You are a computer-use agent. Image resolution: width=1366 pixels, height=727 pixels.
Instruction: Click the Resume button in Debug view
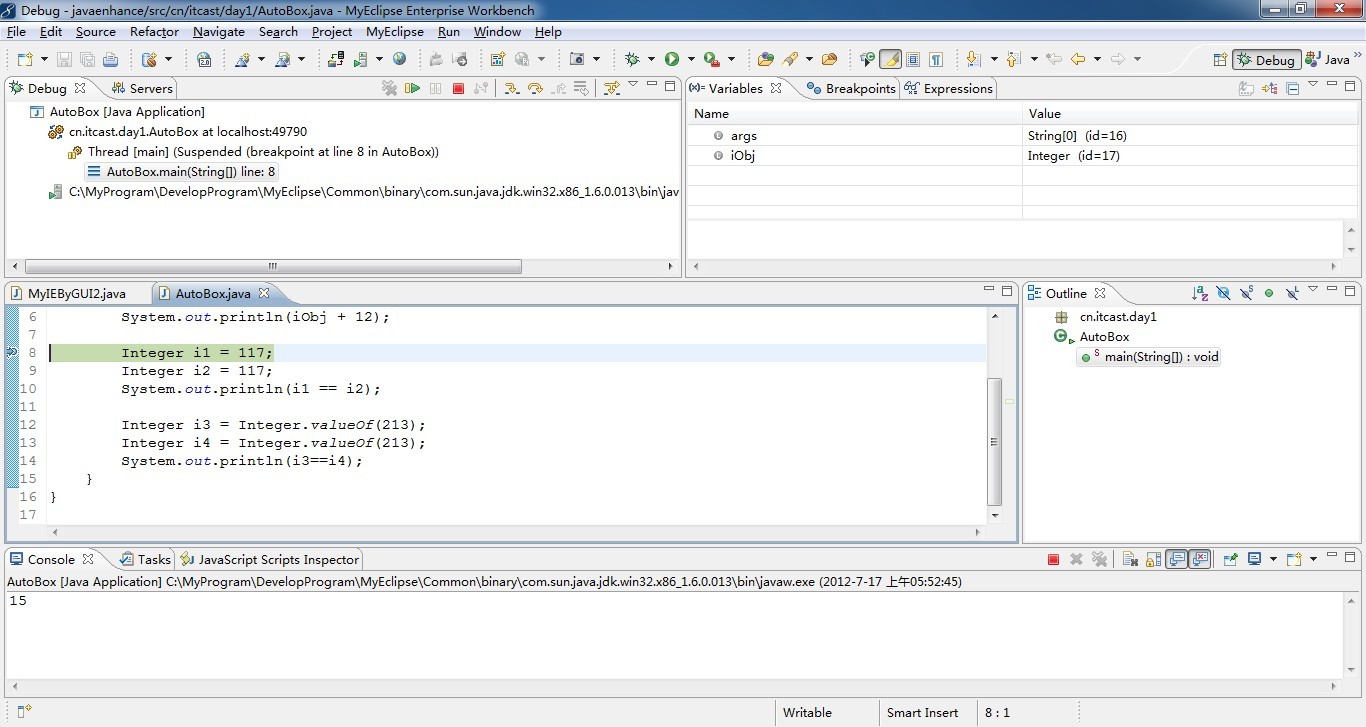pyautogui.click(x=412, y=88)
